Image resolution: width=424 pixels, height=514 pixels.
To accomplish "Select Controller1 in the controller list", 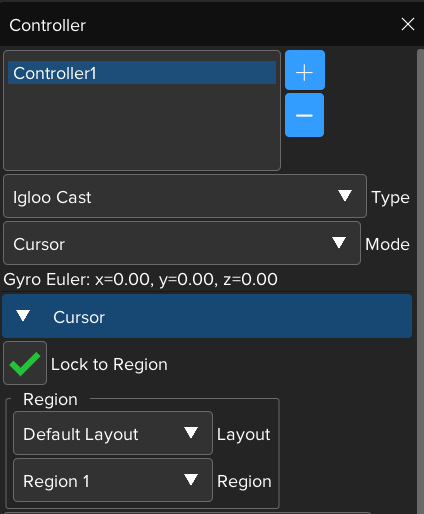I will coord(142,73).
